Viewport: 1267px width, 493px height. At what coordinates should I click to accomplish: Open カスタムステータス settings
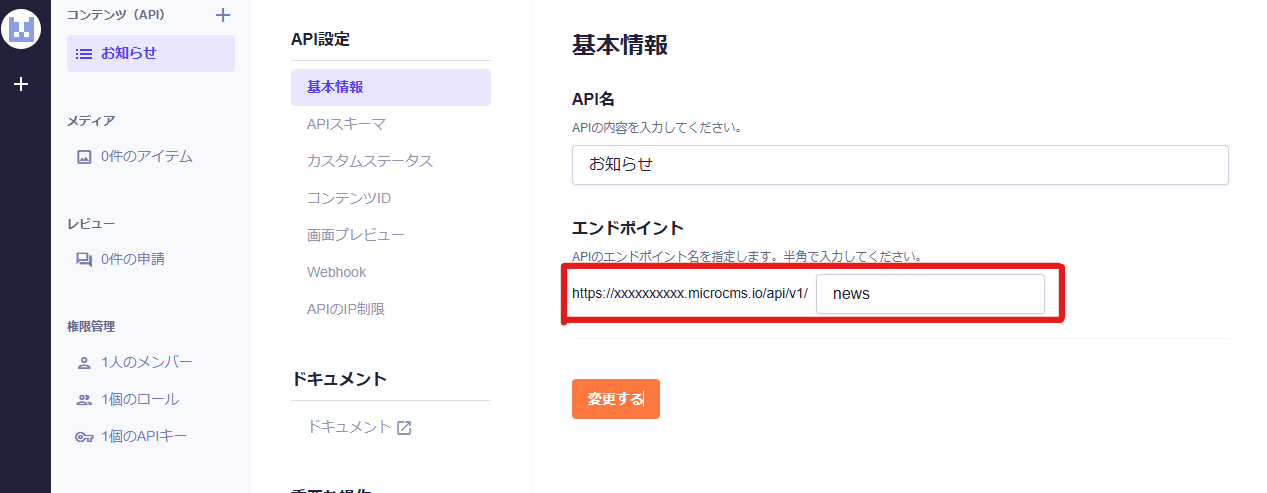pyautogui.click(x=369, y=161)
